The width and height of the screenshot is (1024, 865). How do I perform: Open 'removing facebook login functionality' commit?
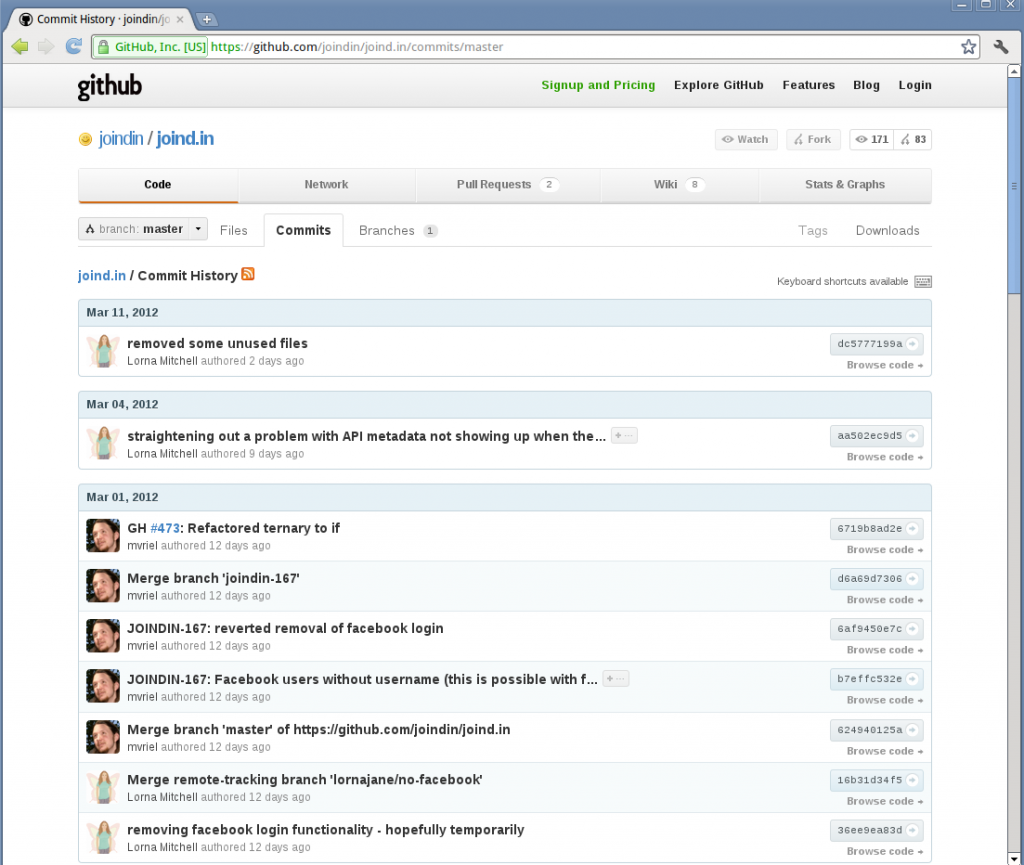326,830
